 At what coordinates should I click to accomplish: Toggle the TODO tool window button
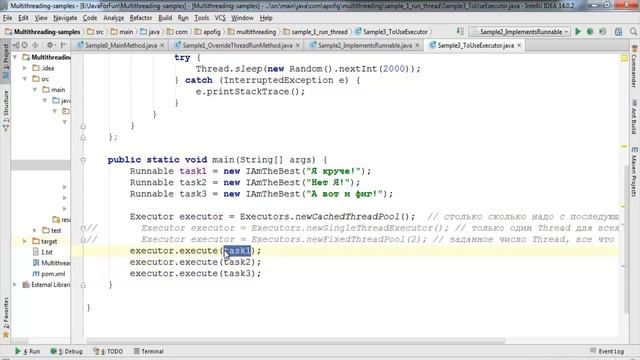click(108, 351)
